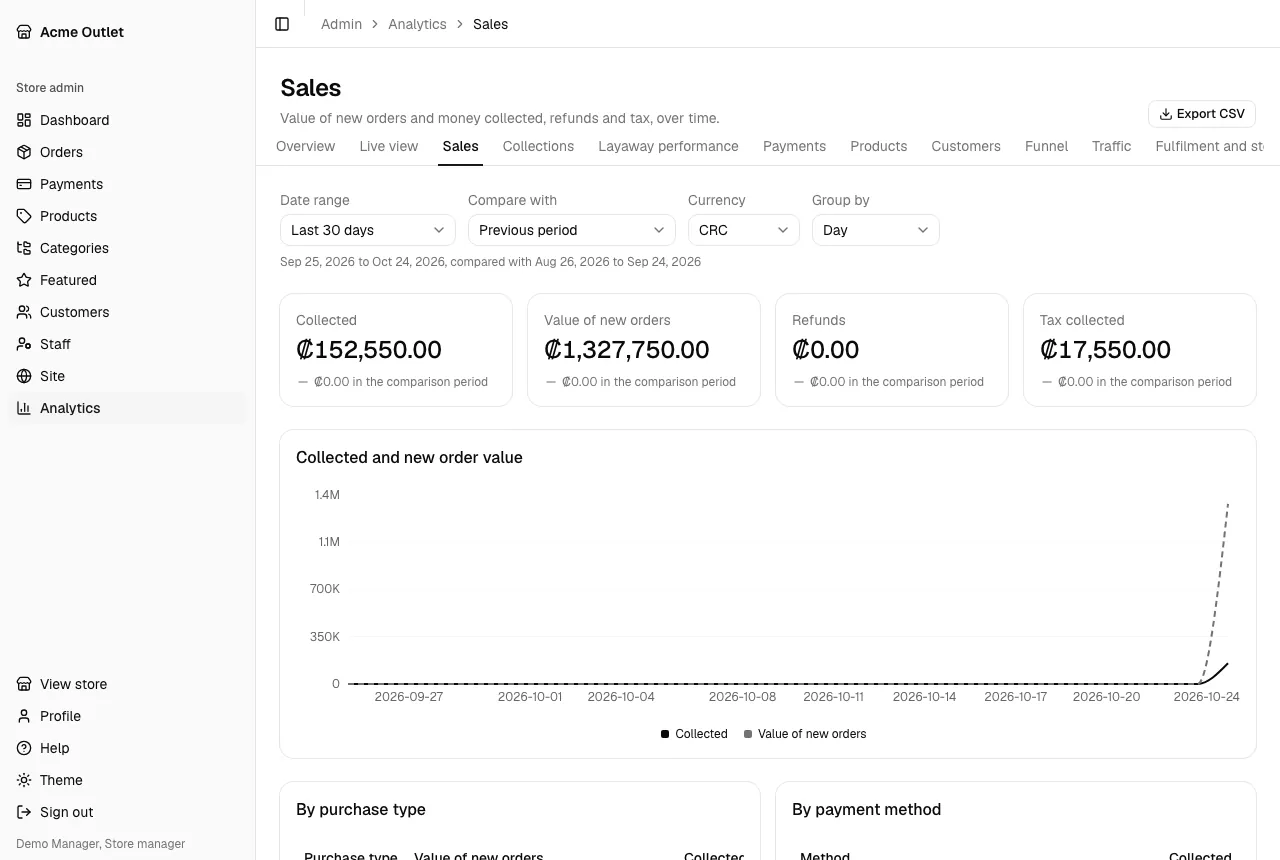The height and width of the screenshot is (860, 1280).
Task: Click the Orders box icon
Action: (24, 152)
